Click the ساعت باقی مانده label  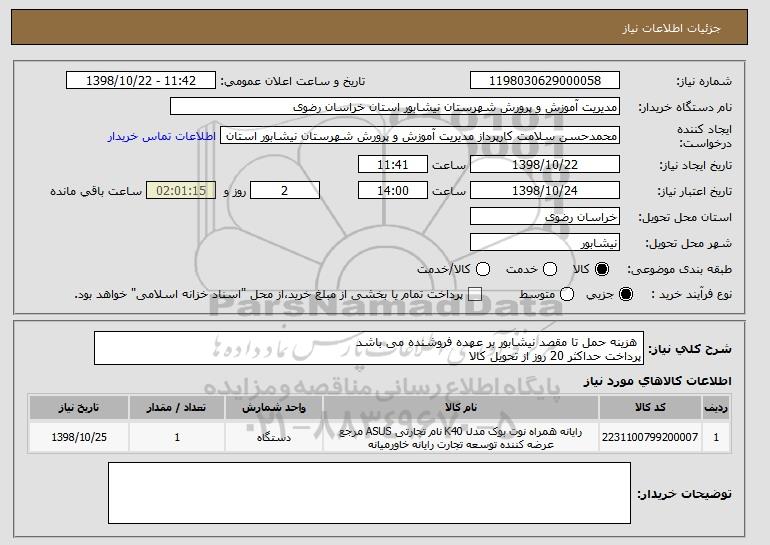(x=96, y=191)
